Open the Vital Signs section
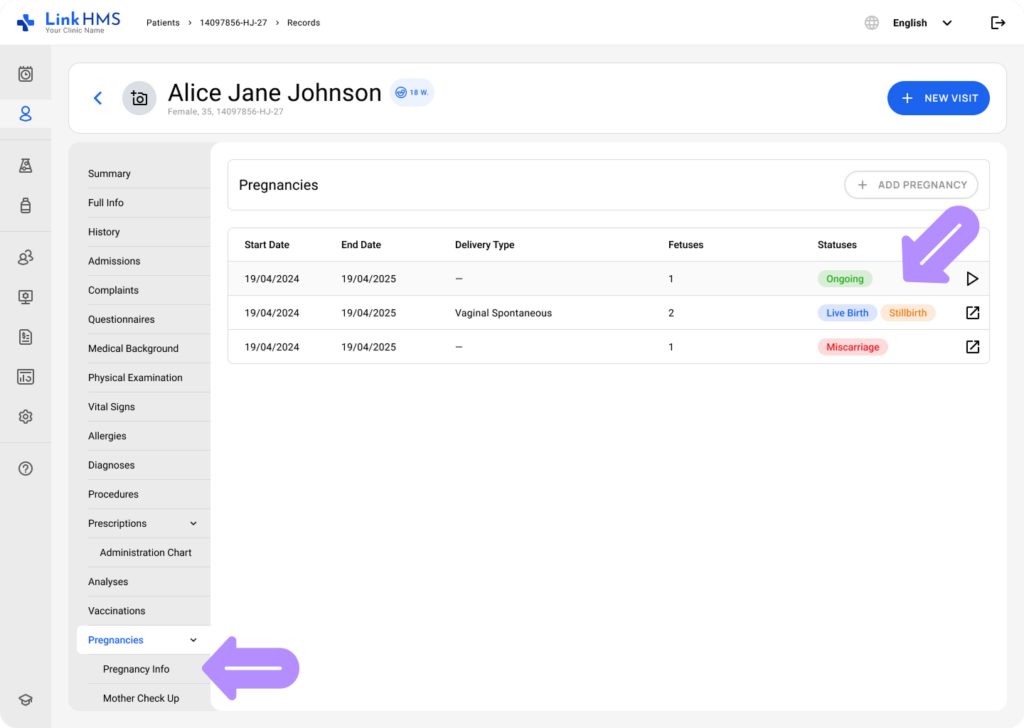This screenshot has width=1024, height=728. 111,407
